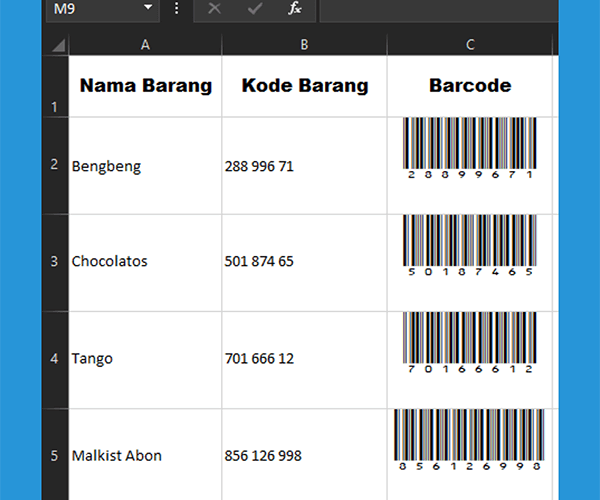
Task: Select column A header
Action: click(x=145, y=45)
